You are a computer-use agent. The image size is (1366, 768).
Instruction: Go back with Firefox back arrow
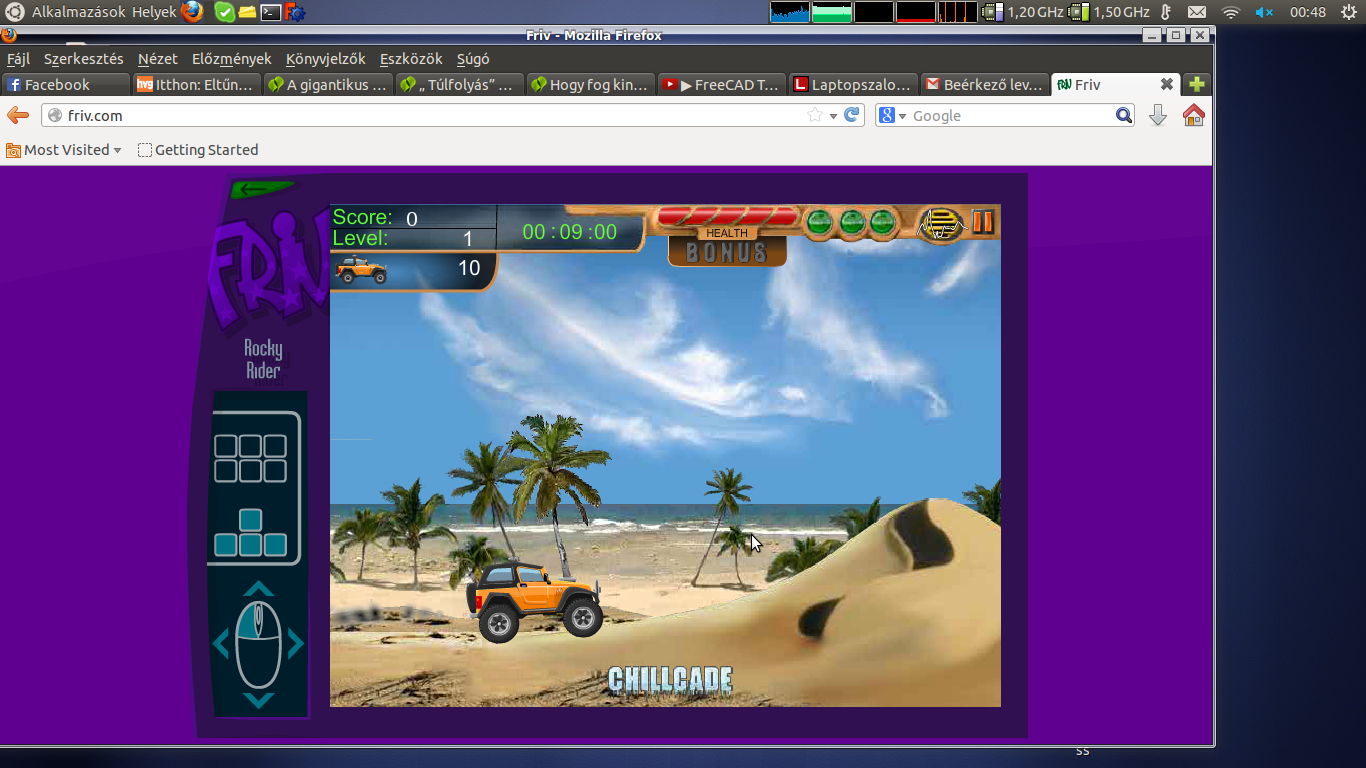coord(17,115)
